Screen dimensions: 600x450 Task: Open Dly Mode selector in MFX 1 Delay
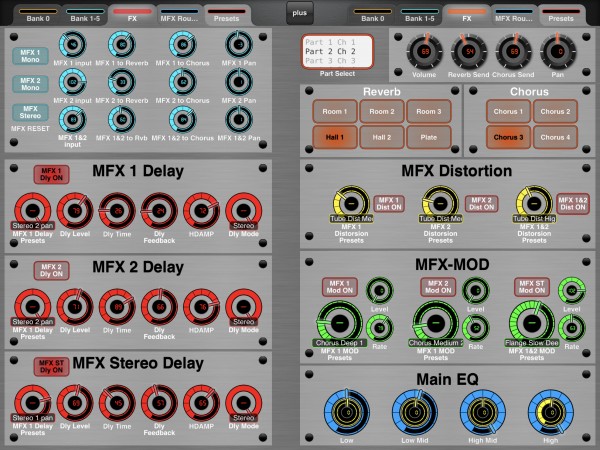[x=244, y=211]
